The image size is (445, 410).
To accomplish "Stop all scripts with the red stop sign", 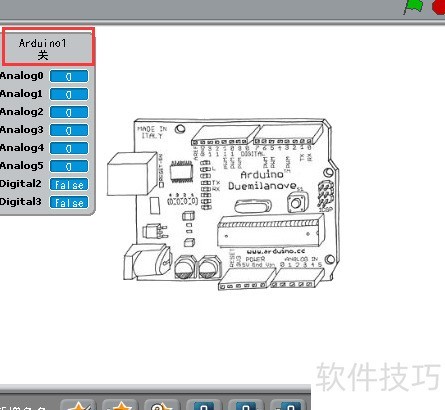I will [439, 7].
